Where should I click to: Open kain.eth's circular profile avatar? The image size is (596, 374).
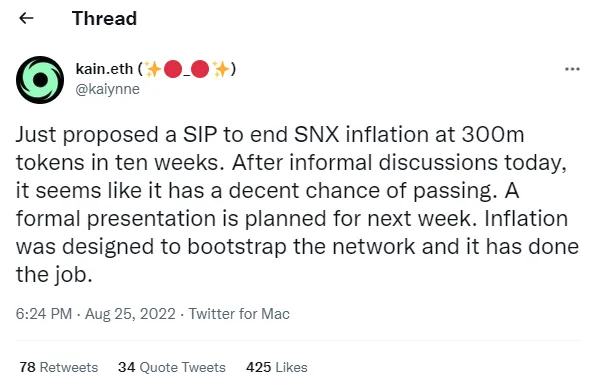[40, 80]
